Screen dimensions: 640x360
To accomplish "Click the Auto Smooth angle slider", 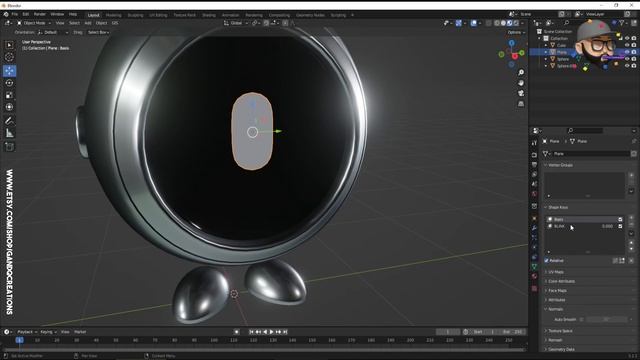I will click(x=607, y=320).
